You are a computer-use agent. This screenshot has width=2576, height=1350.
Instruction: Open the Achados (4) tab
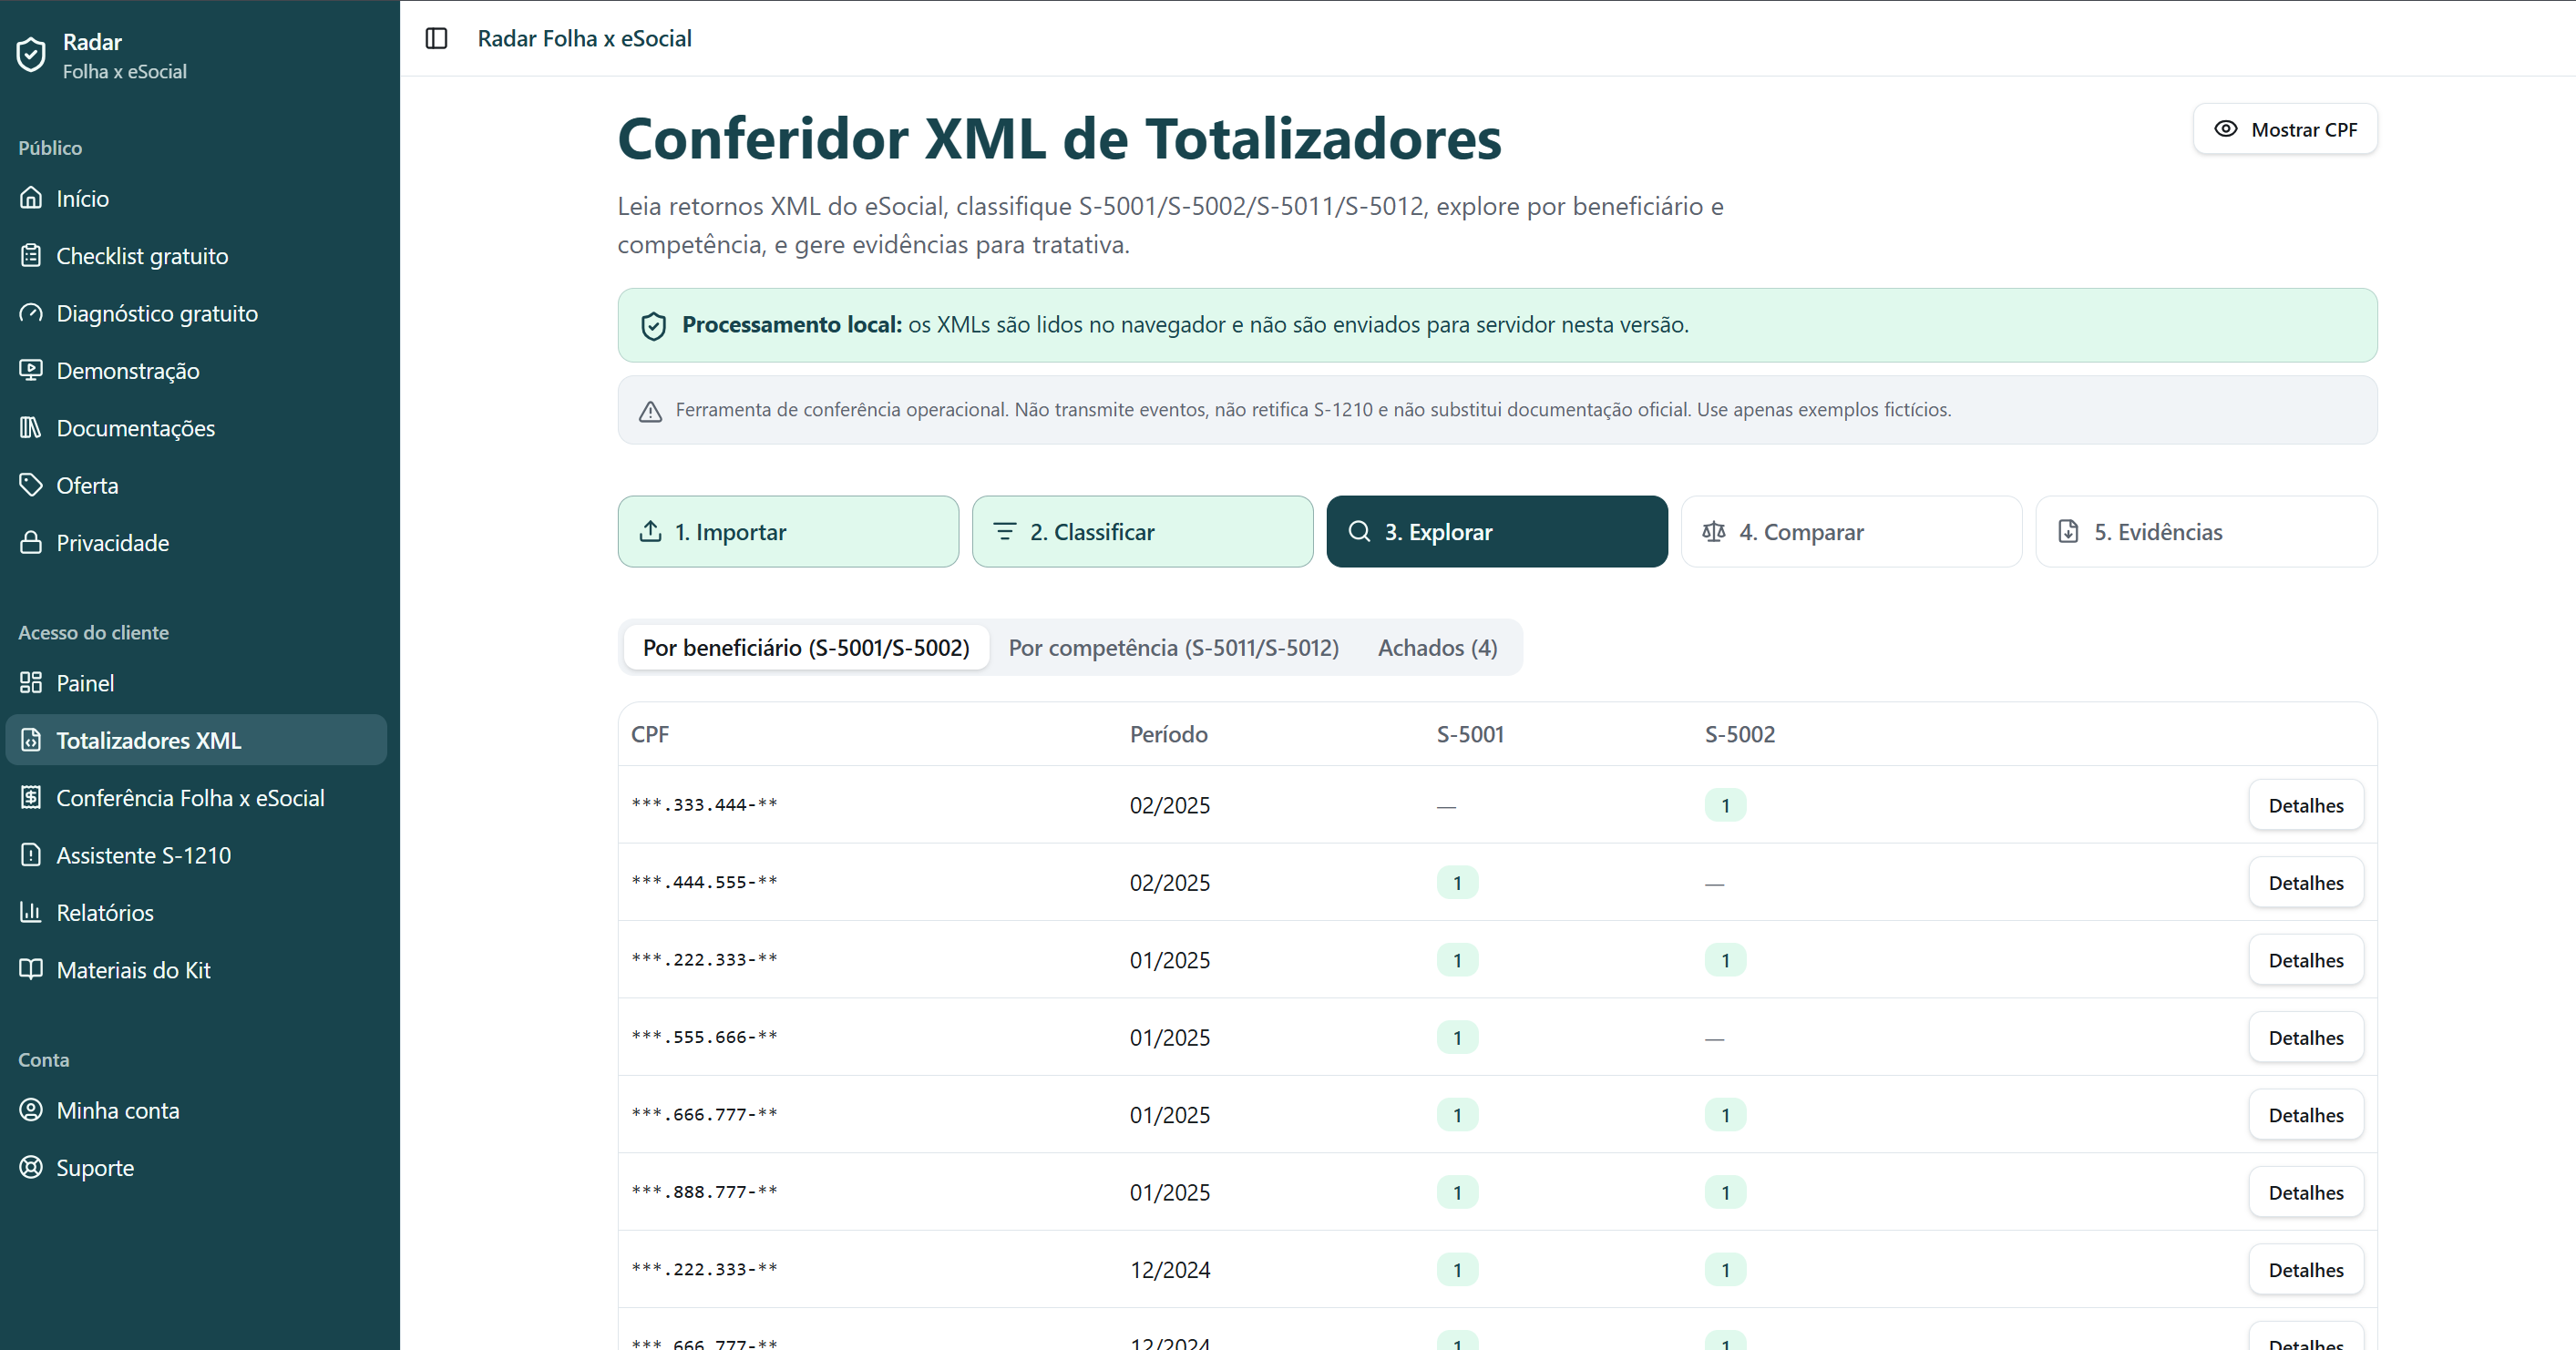(x=1437, y=647)
